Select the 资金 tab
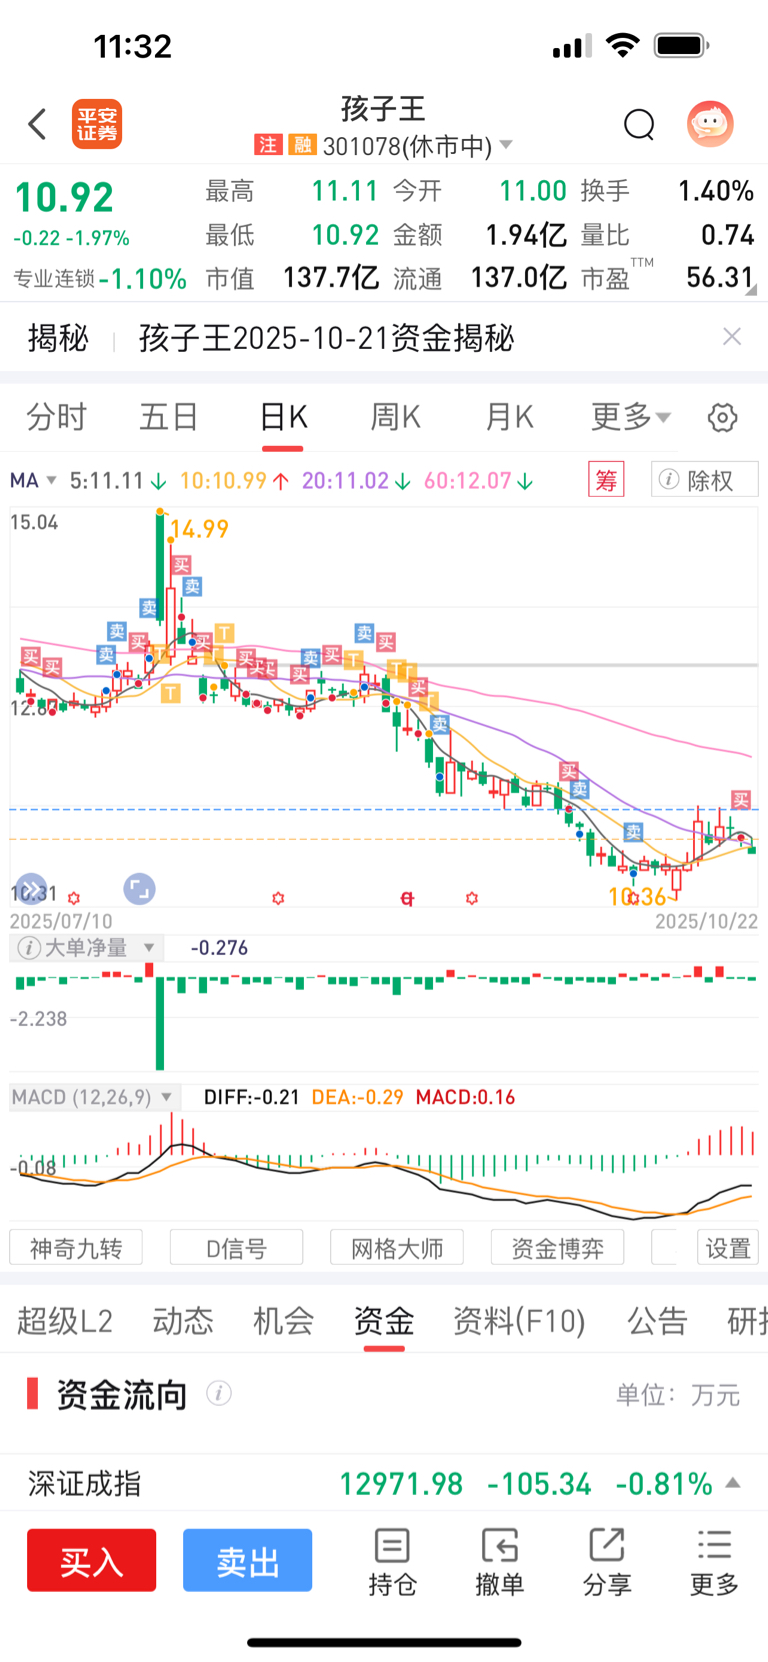The height and width of the screenshot is (1662, 768). pyautogui.click(x=384, y=1321)
